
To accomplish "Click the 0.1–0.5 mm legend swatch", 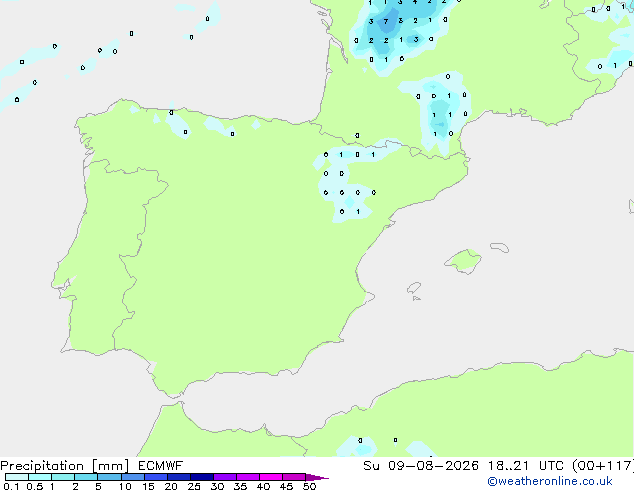I will coord(17,477).
